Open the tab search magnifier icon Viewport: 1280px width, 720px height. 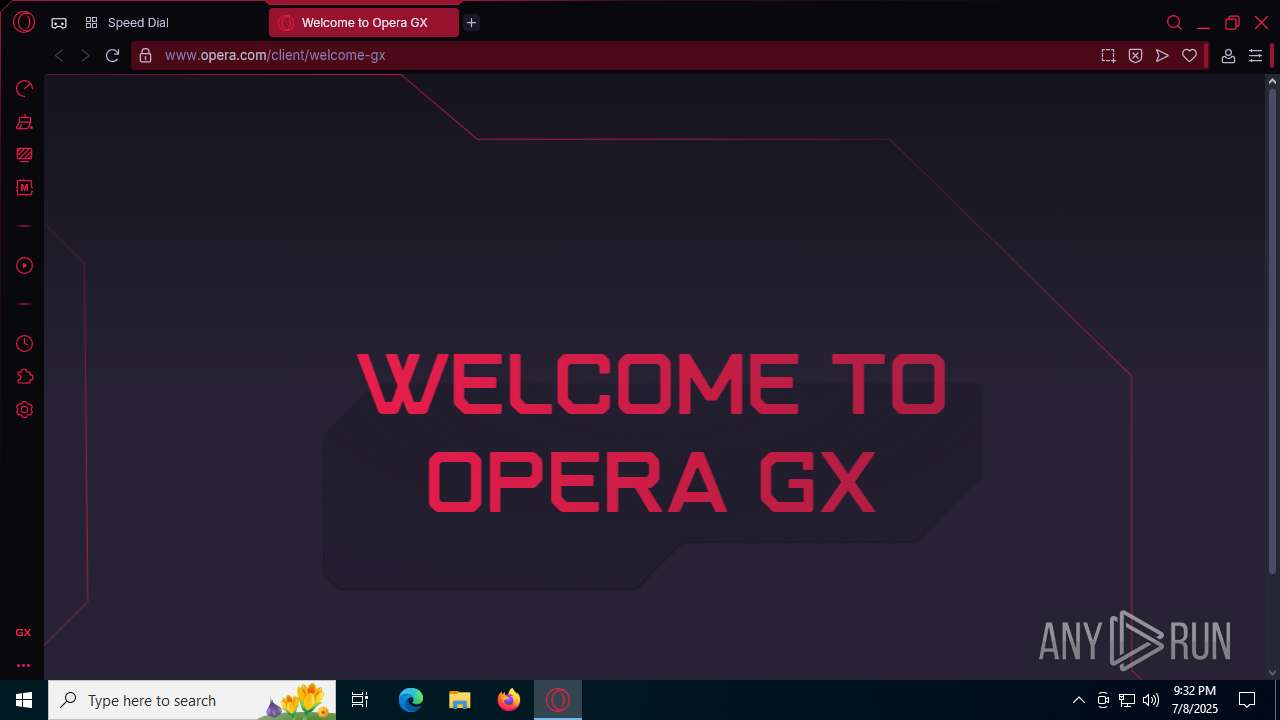click(x=1174, y=23)
